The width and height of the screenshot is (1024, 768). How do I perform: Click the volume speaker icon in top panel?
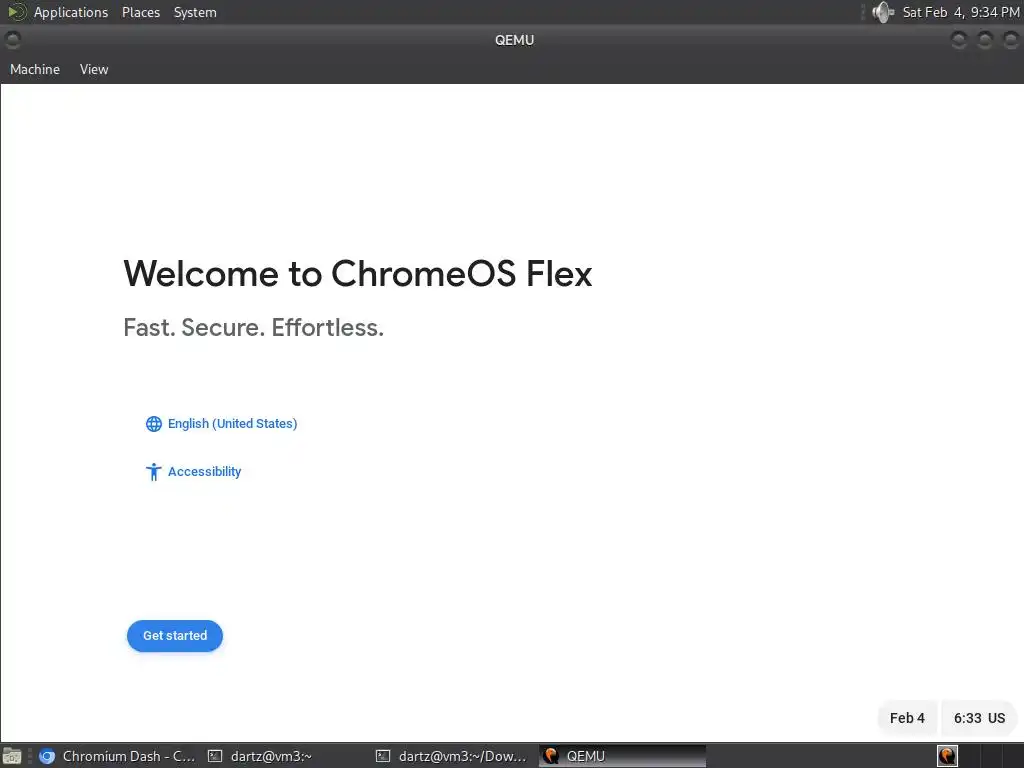click(882, 12)
